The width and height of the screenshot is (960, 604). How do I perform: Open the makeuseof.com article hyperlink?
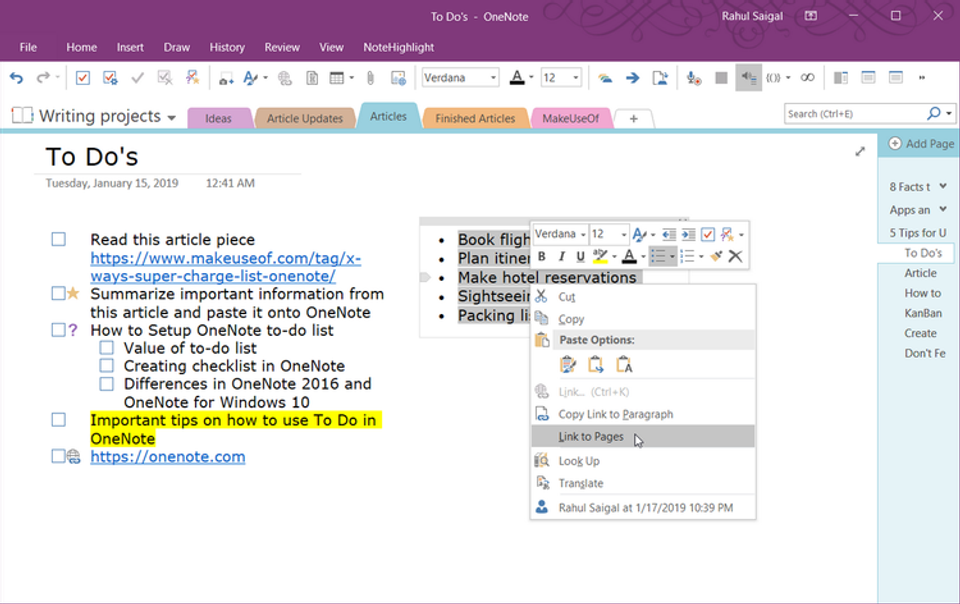point(225,267)
